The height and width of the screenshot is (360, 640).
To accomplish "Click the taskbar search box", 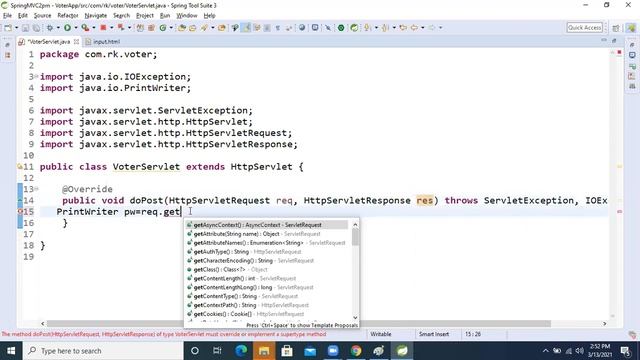I will point(102,351).
